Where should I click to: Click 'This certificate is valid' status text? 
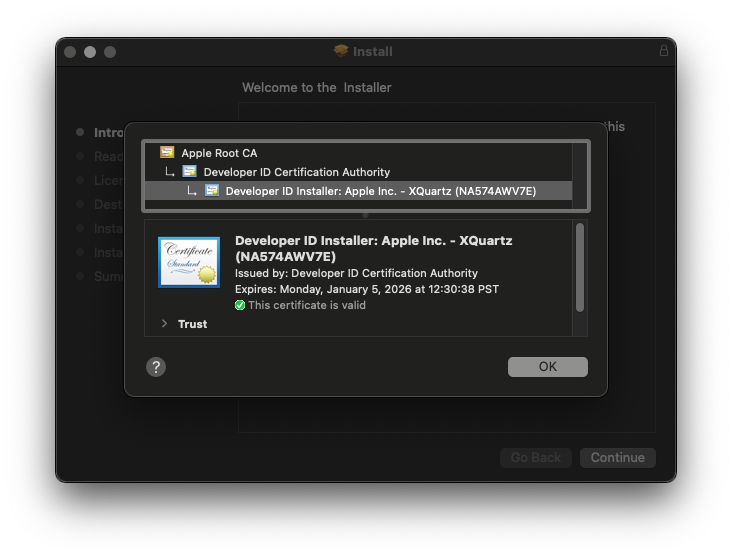click(307, 305)
